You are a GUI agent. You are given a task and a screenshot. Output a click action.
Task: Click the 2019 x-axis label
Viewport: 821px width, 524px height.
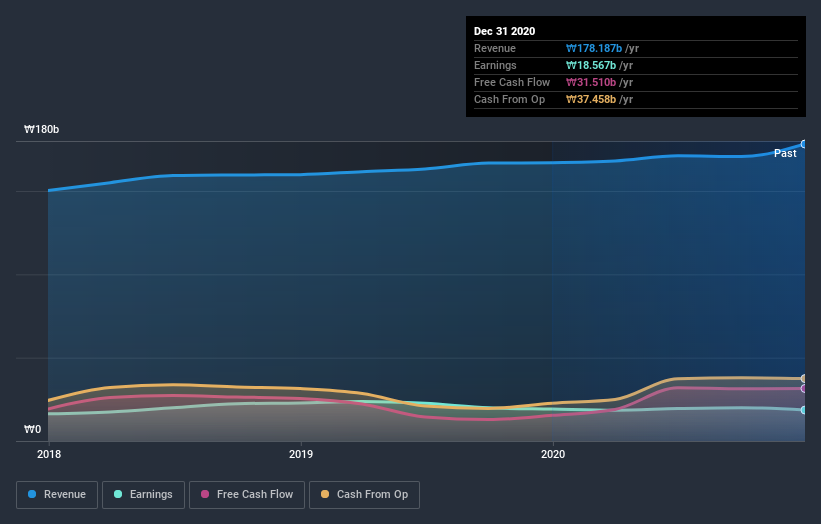click(301, 454)
